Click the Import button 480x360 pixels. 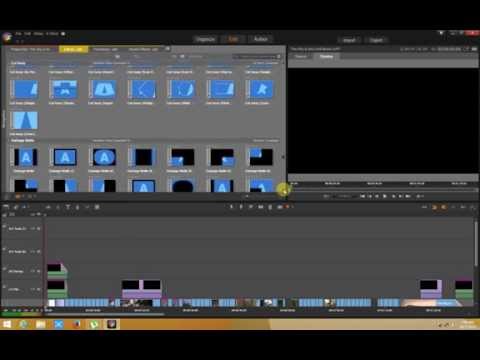(x=349, y=40)
